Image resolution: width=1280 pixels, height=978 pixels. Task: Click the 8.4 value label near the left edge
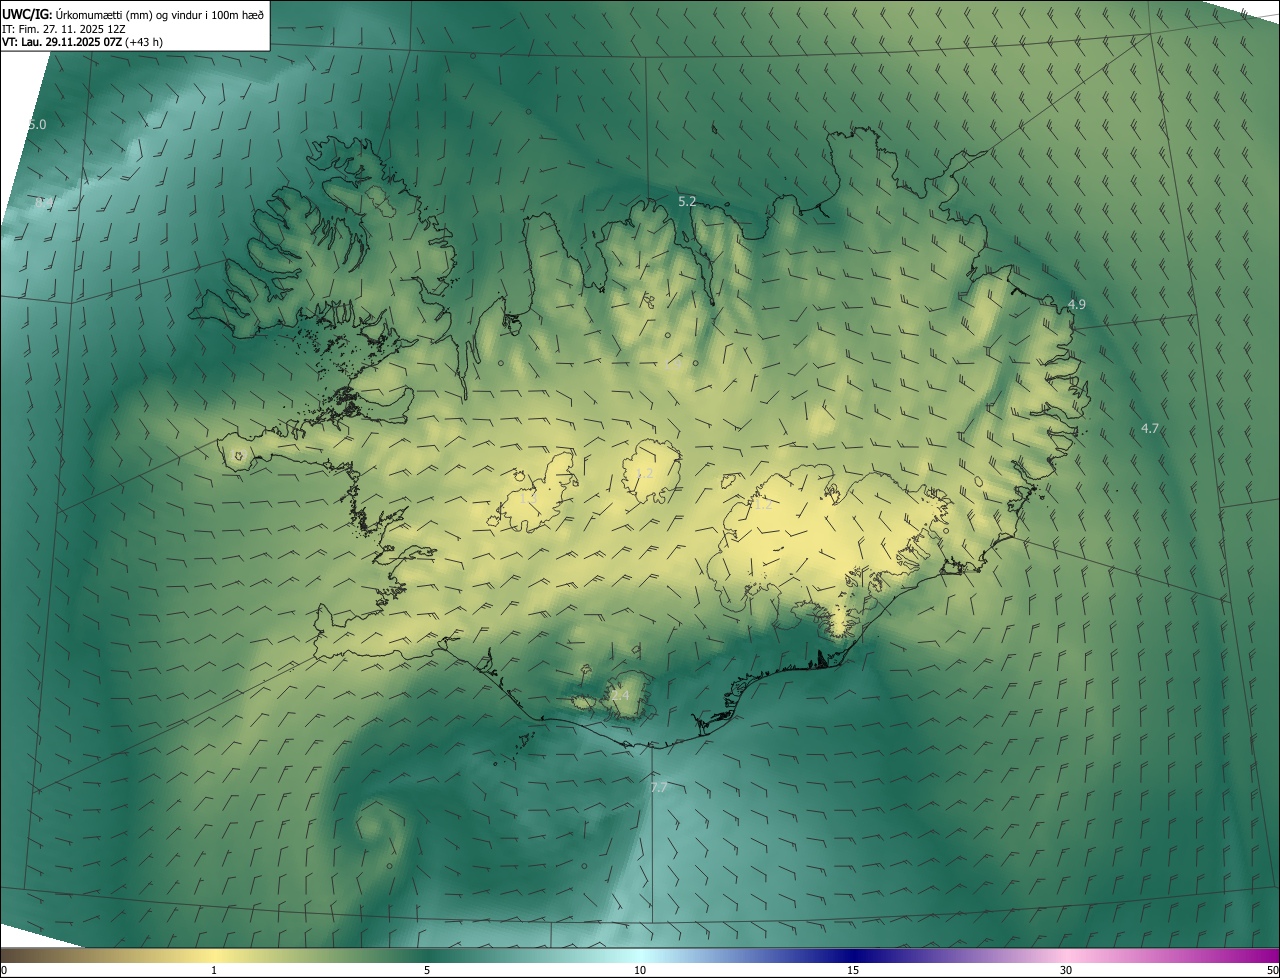[42, 202]
